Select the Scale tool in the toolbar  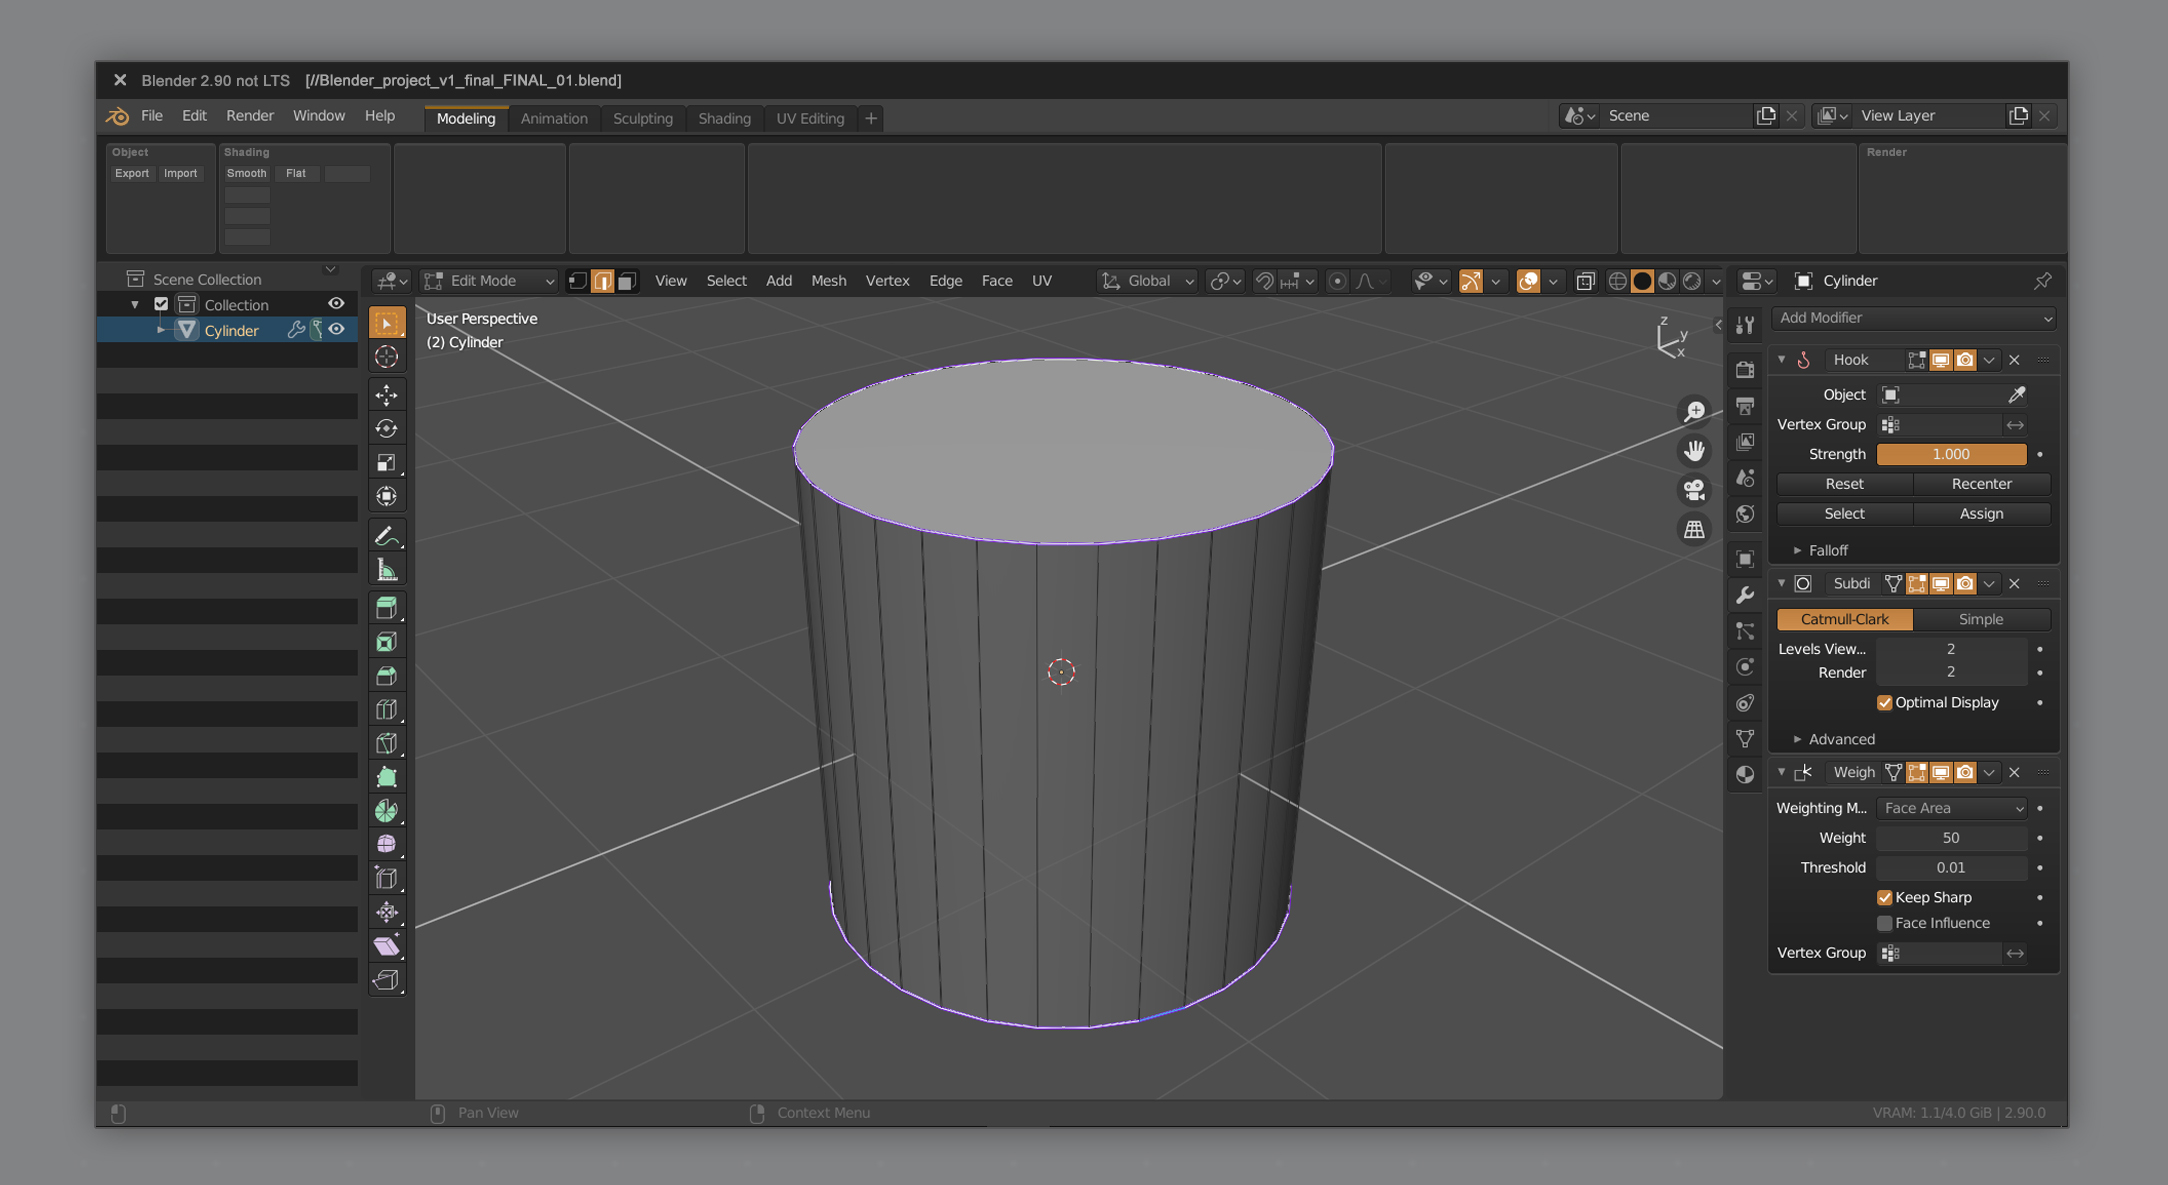pos(386,463)
